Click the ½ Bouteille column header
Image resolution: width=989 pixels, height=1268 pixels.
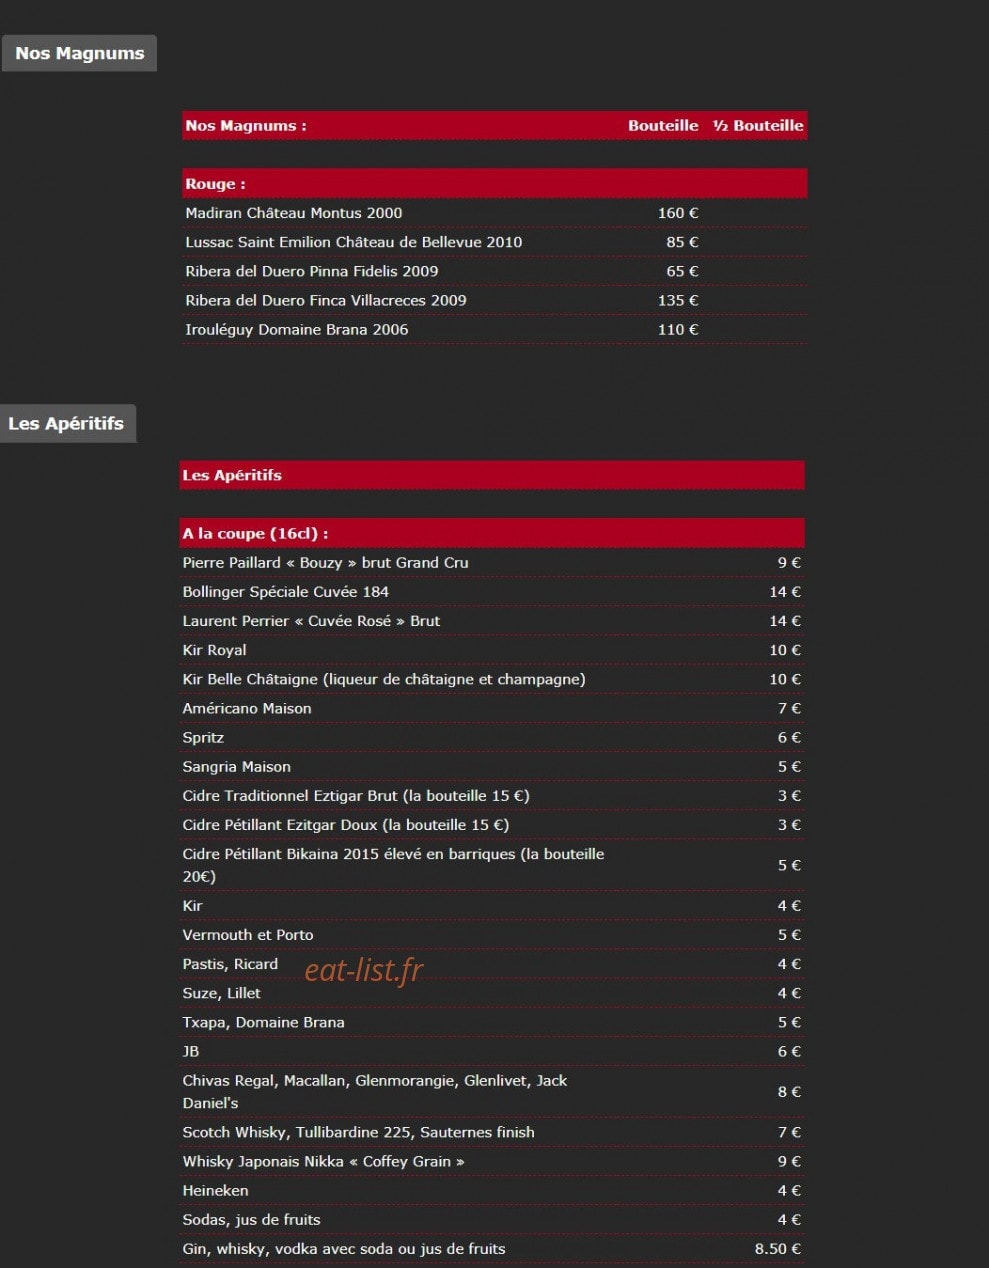758,125
